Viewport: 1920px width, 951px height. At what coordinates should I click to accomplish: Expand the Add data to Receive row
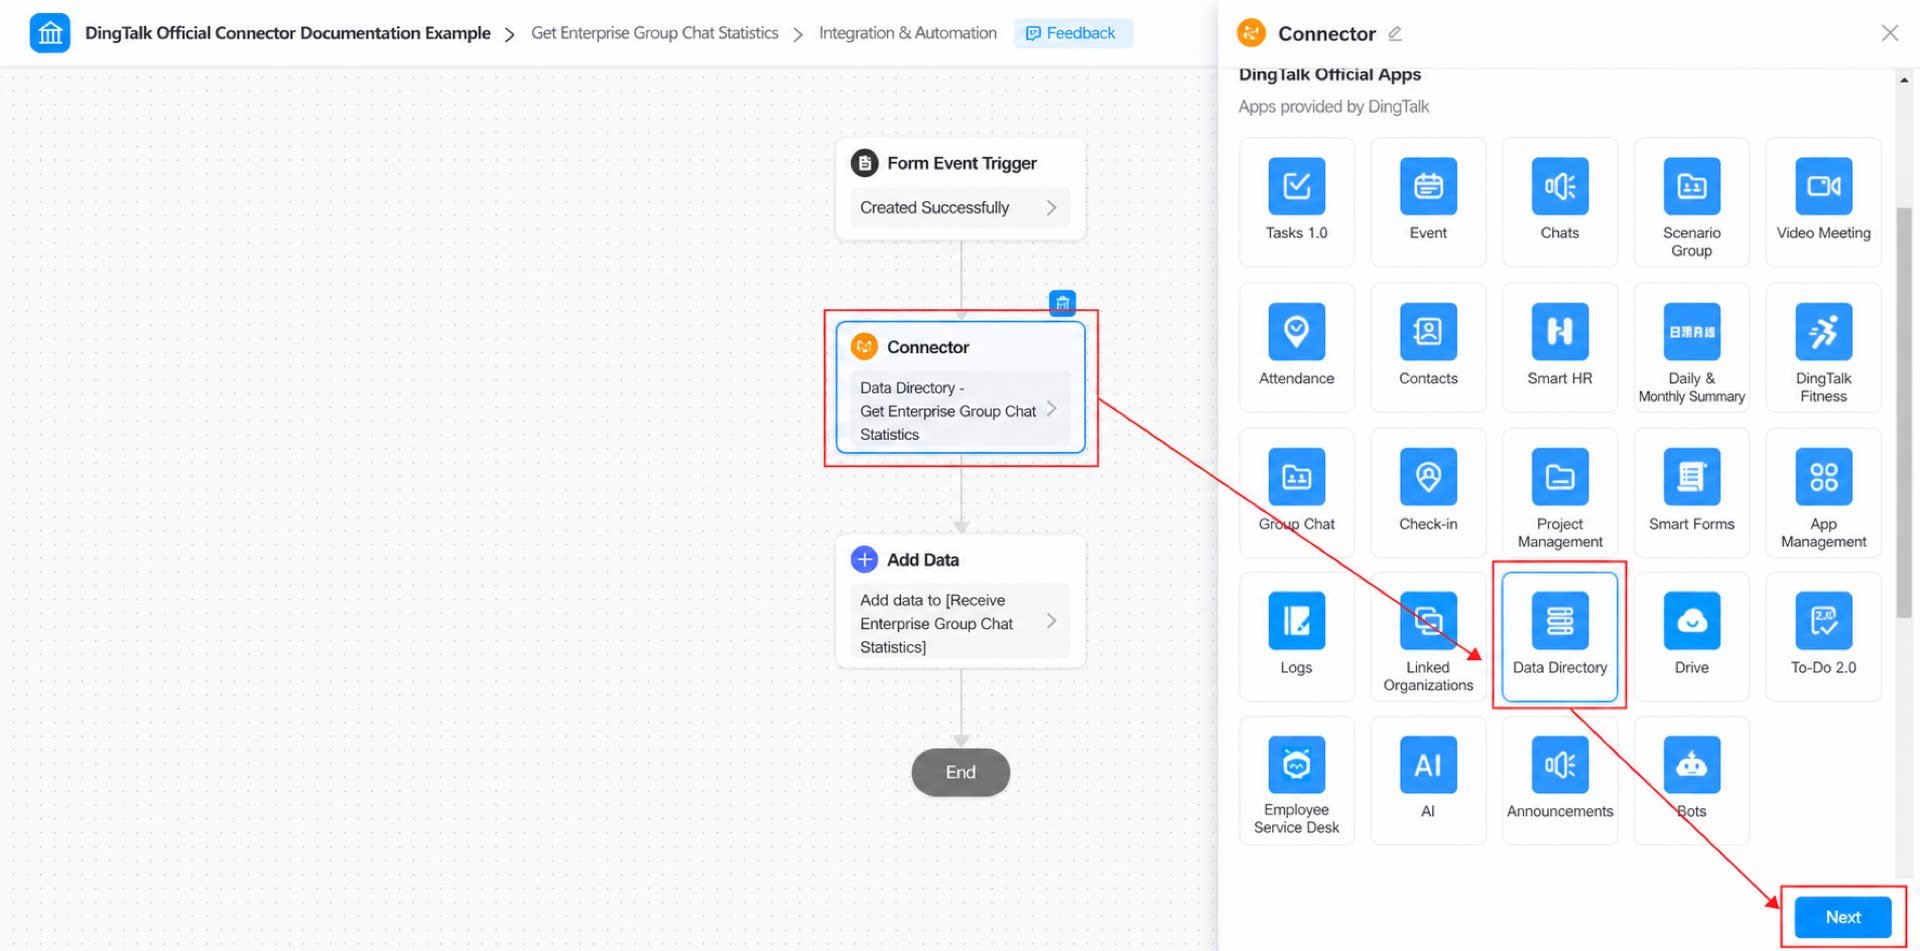click(x=960, y=622)
